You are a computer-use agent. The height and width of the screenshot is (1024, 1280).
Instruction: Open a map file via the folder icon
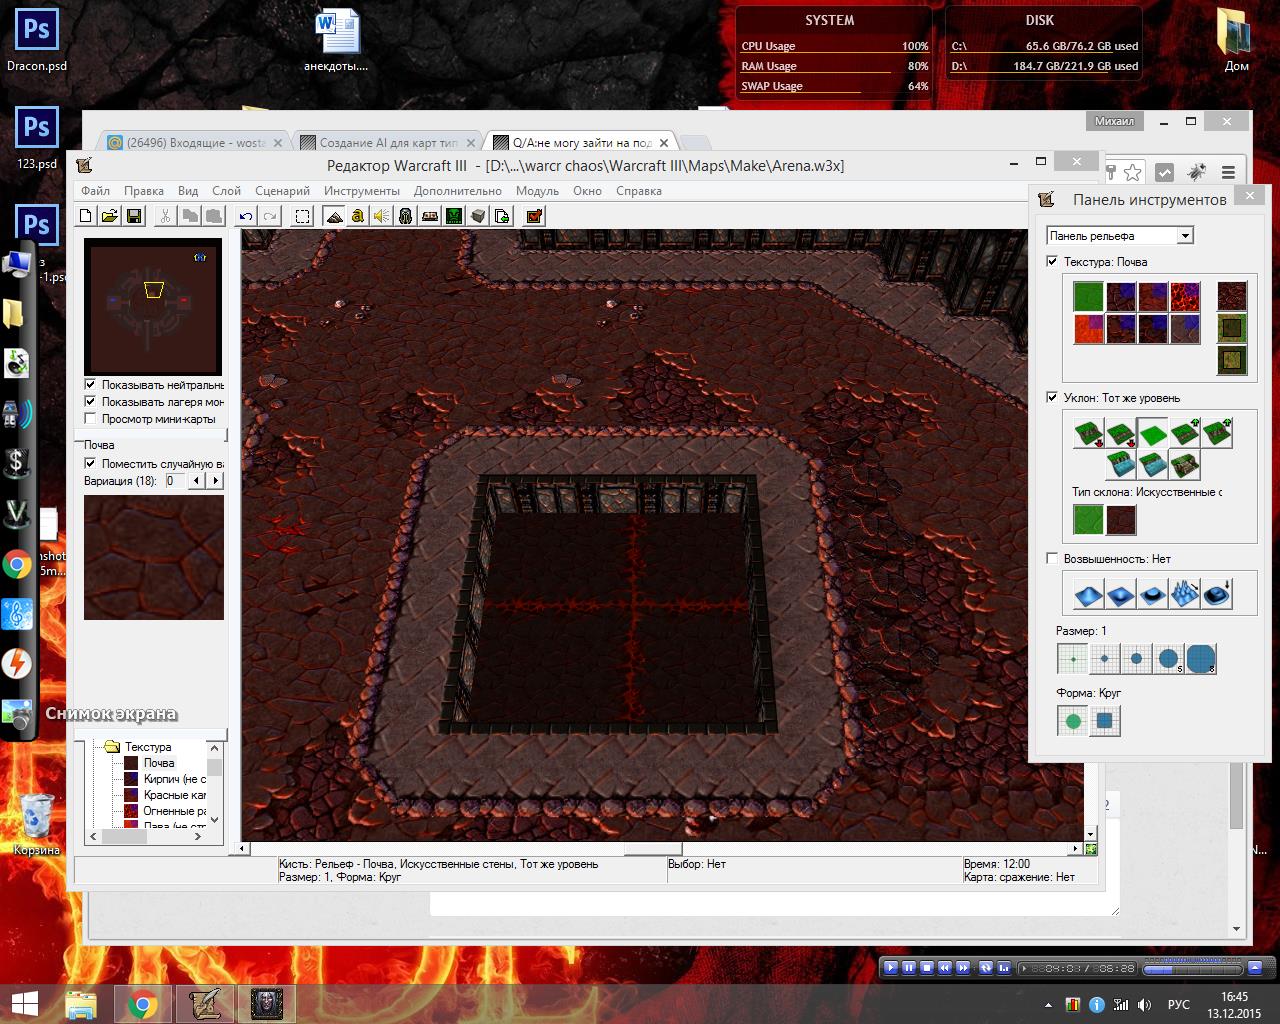pyautogui.click(x=110, y=216)
